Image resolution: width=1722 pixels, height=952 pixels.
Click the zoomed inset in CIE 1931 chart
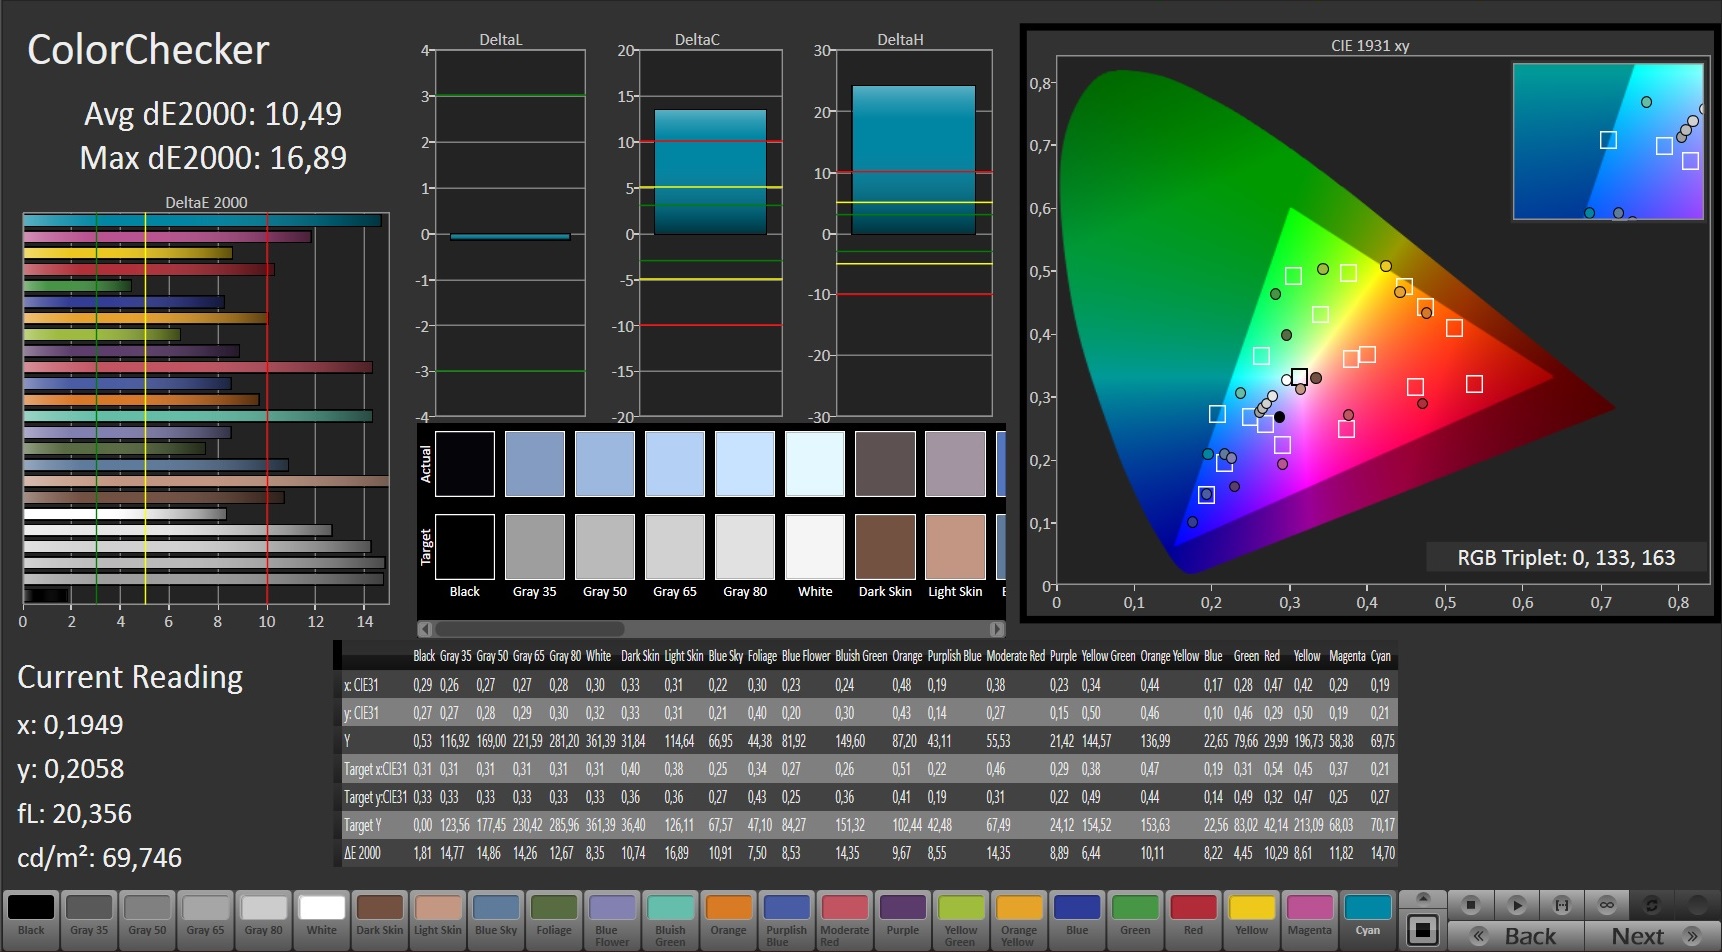click(1608, 141)
